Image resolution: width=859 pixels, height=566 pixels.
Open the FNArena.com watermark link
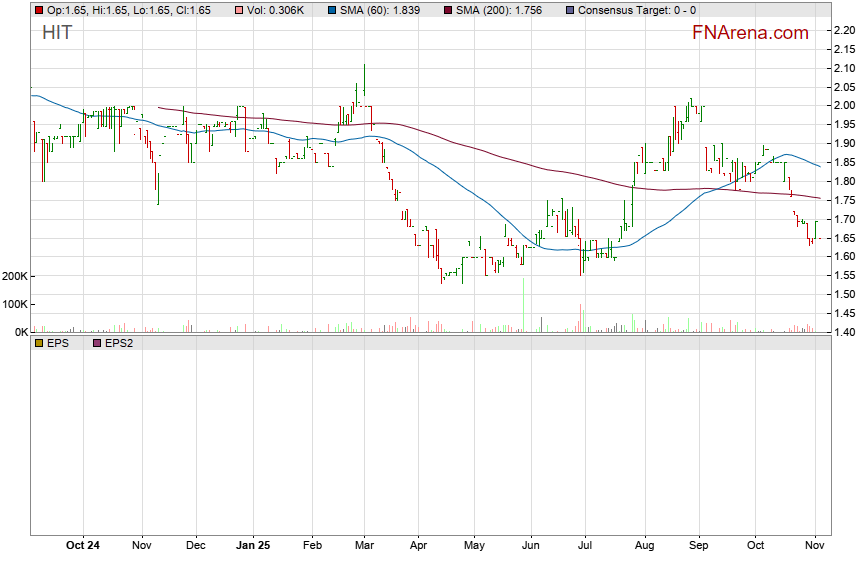(750, 33)
